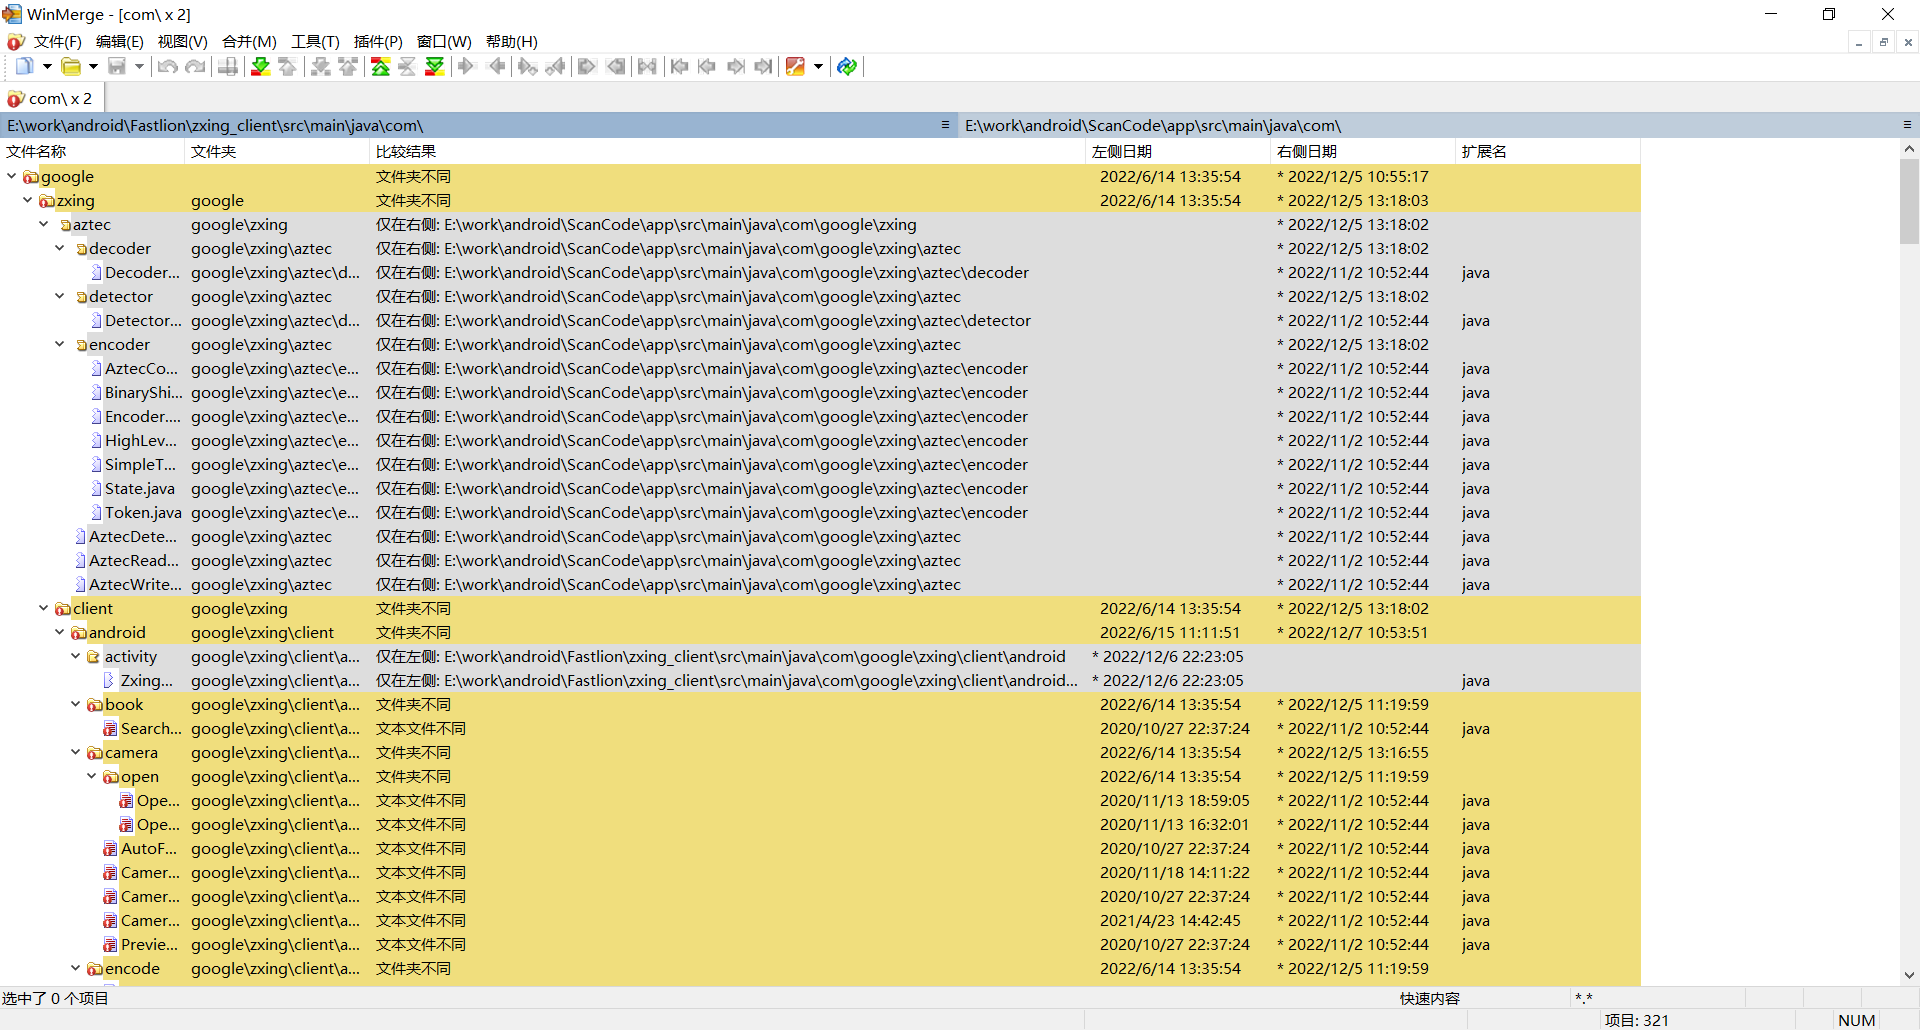The image size is (1920, 1030).
Task: Open the 窗口(W) menu
Action: click(x=444, y=41)
